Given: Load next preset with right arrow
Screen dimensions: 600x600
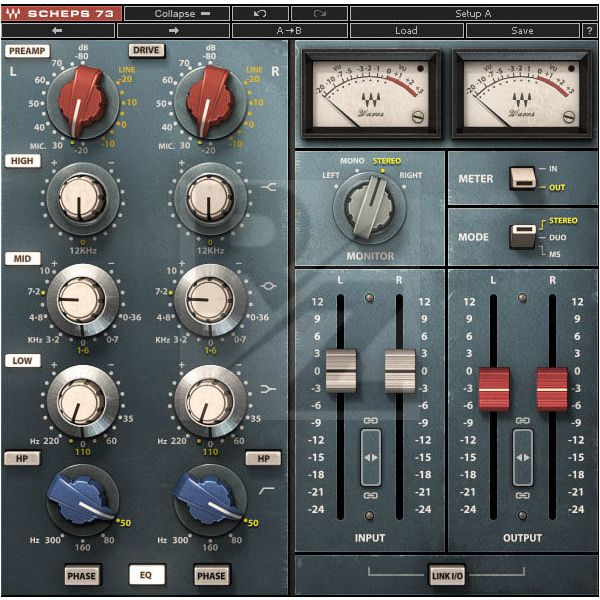Looking at the screenshot, I should tap(173, 30).
